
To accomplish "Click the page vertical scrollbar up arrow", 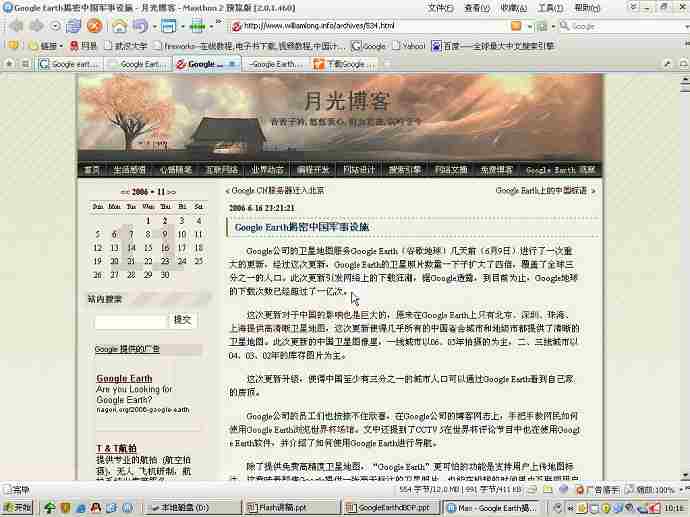I will click(684, 81).
